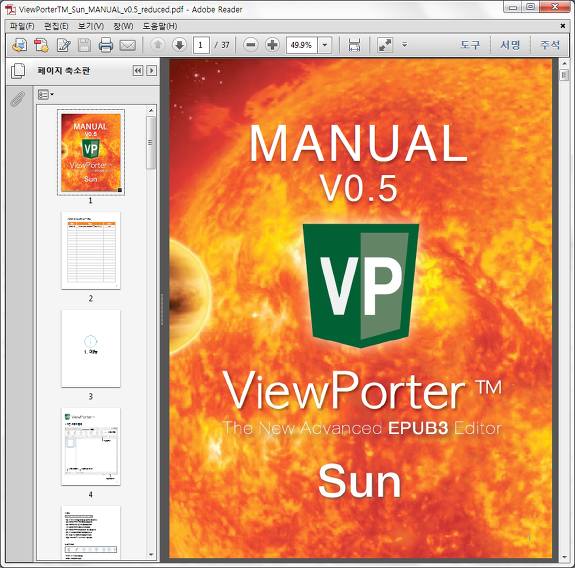Open the 도움말(H) menu

[160, 26]
